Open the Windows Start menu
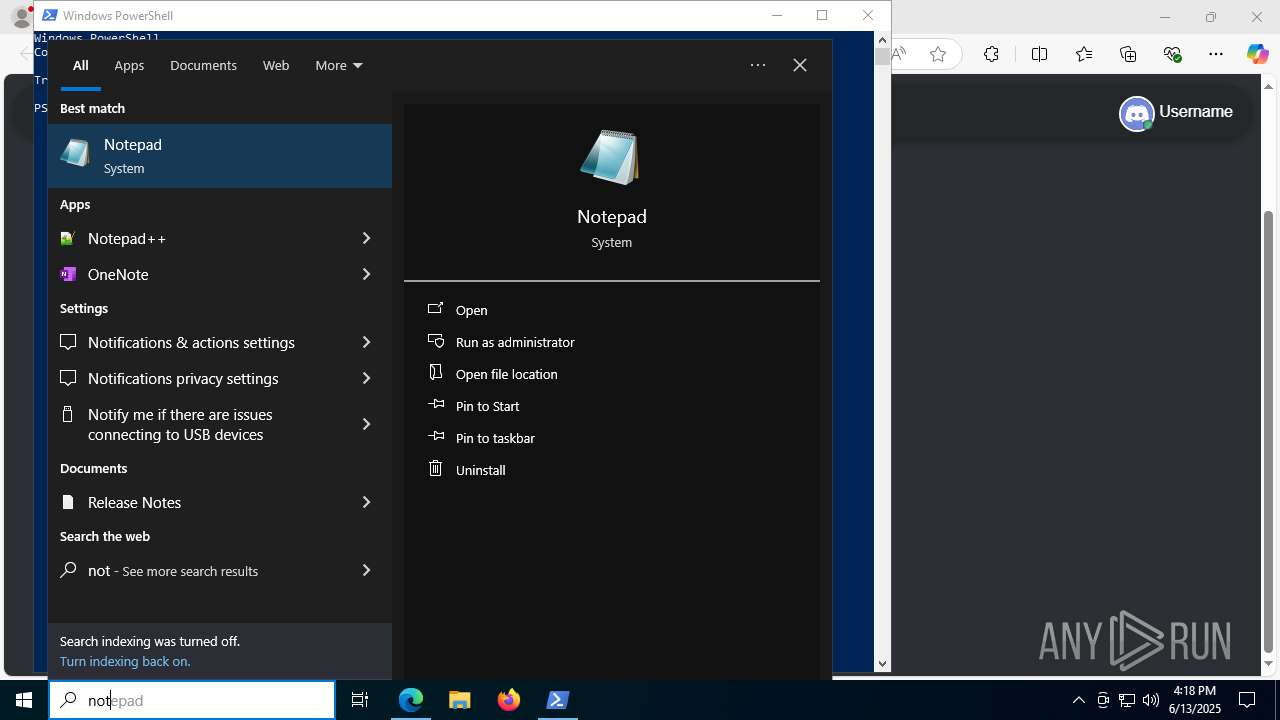The image size is (1280, 720). click(x=24, y=700)
